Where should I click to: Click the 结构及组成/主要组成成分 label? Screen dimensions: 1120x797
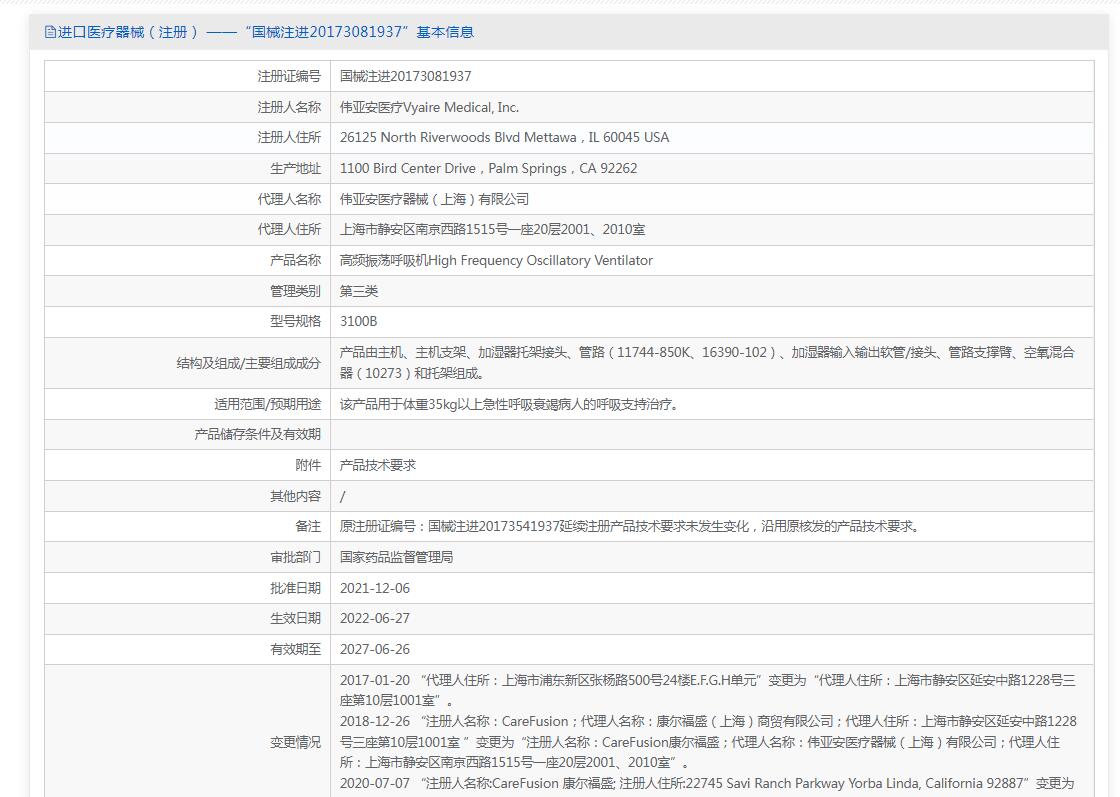(249, 363)
